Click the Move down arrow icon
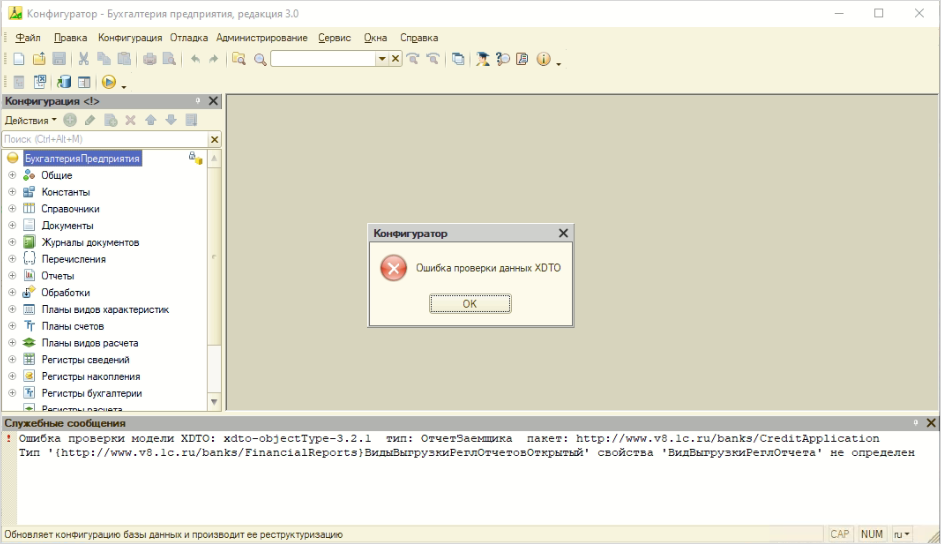Viewport: 941px width, 544px height. [171, 120]
